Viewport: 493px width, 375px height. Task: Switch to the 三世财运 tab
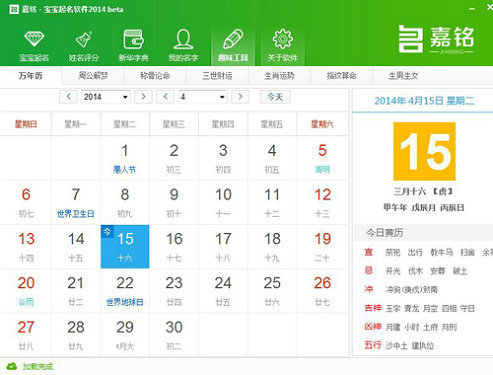click(x=217, y=76)
